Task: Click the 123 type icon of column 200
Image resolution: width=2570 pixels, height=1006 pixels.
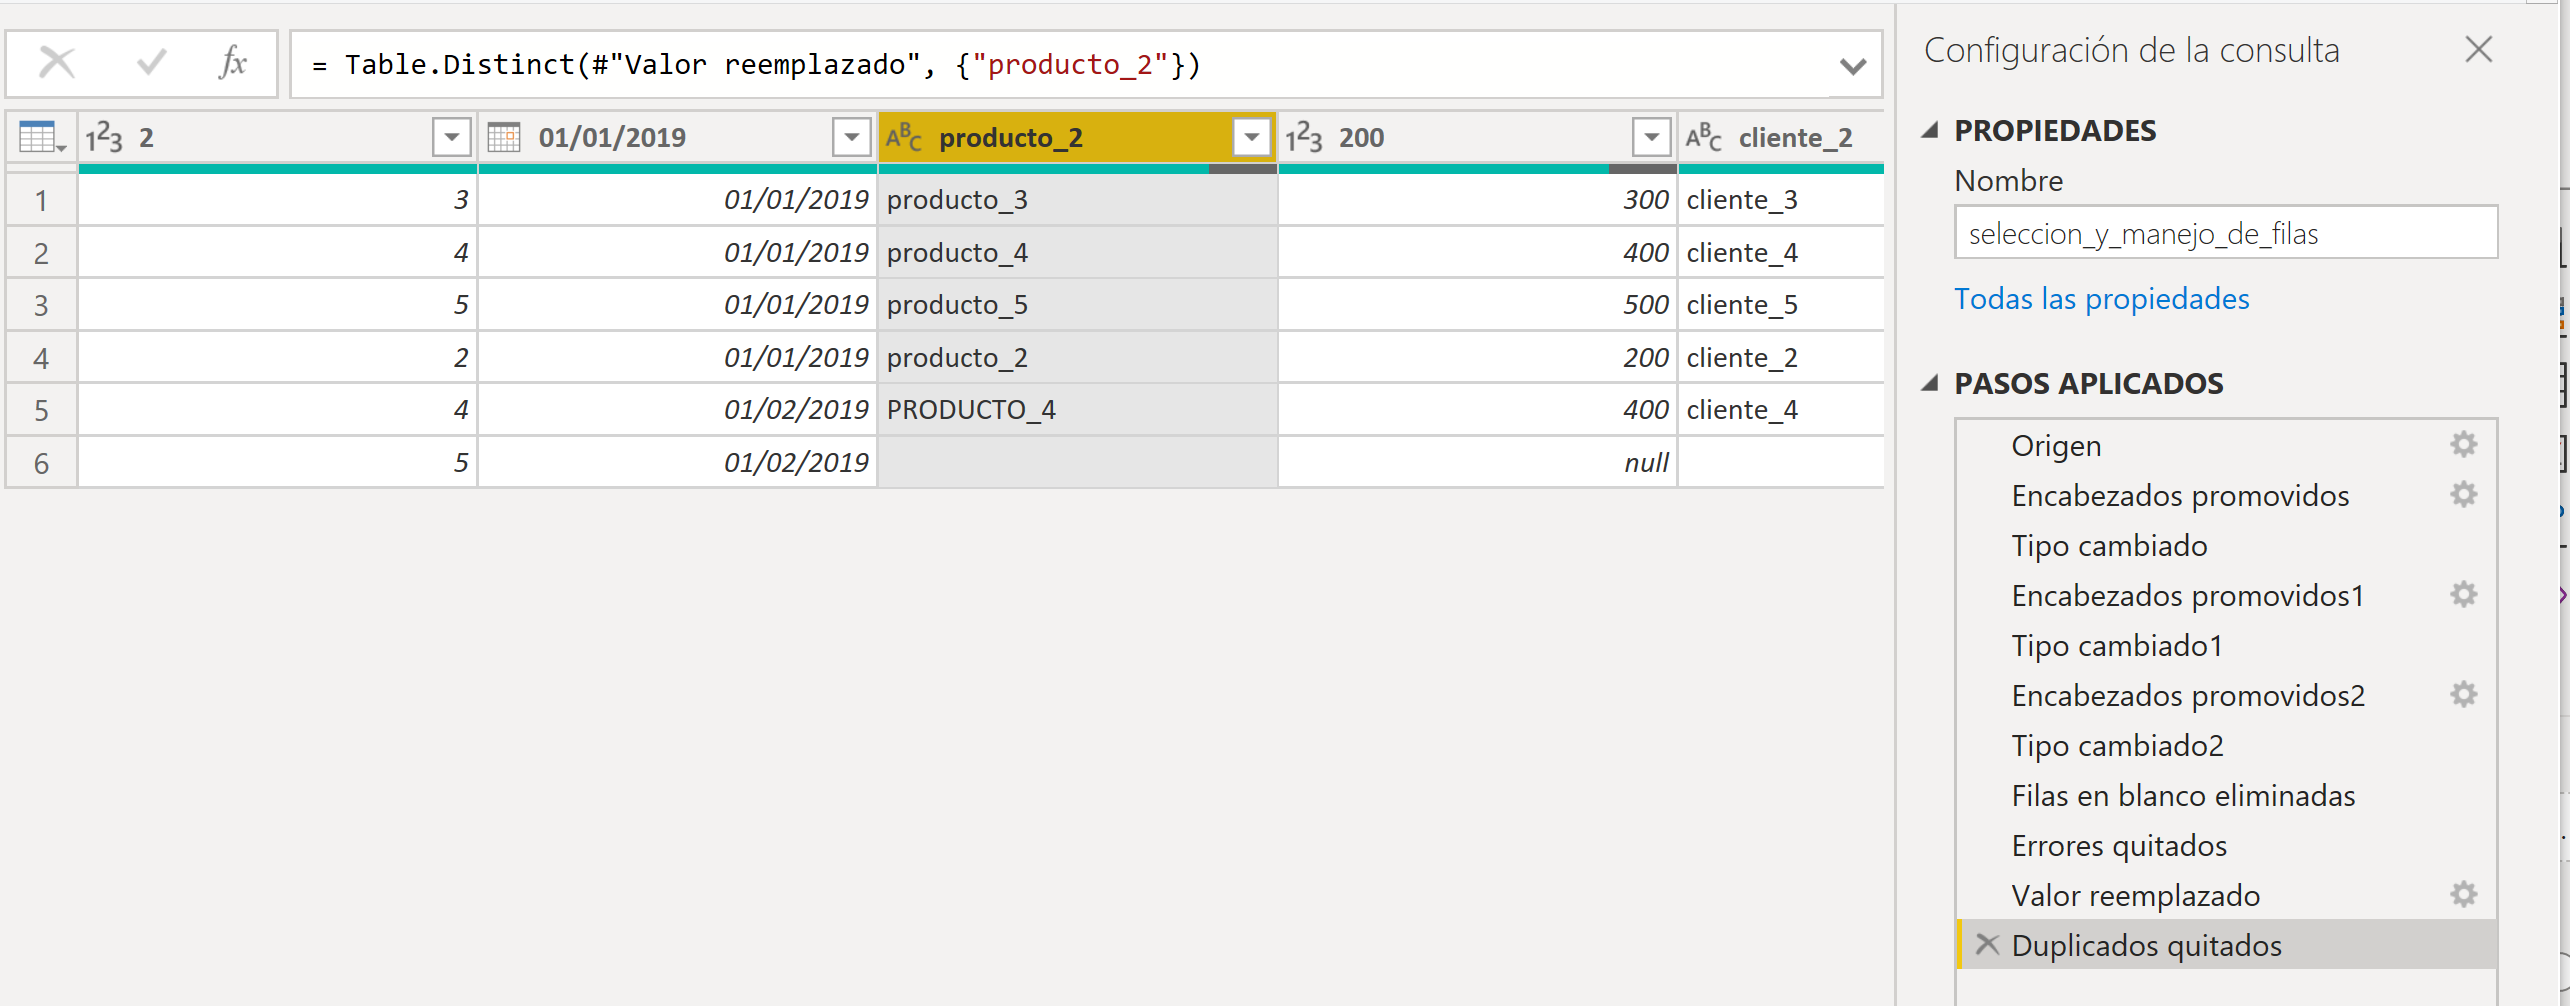Action: coord(1305,138)
